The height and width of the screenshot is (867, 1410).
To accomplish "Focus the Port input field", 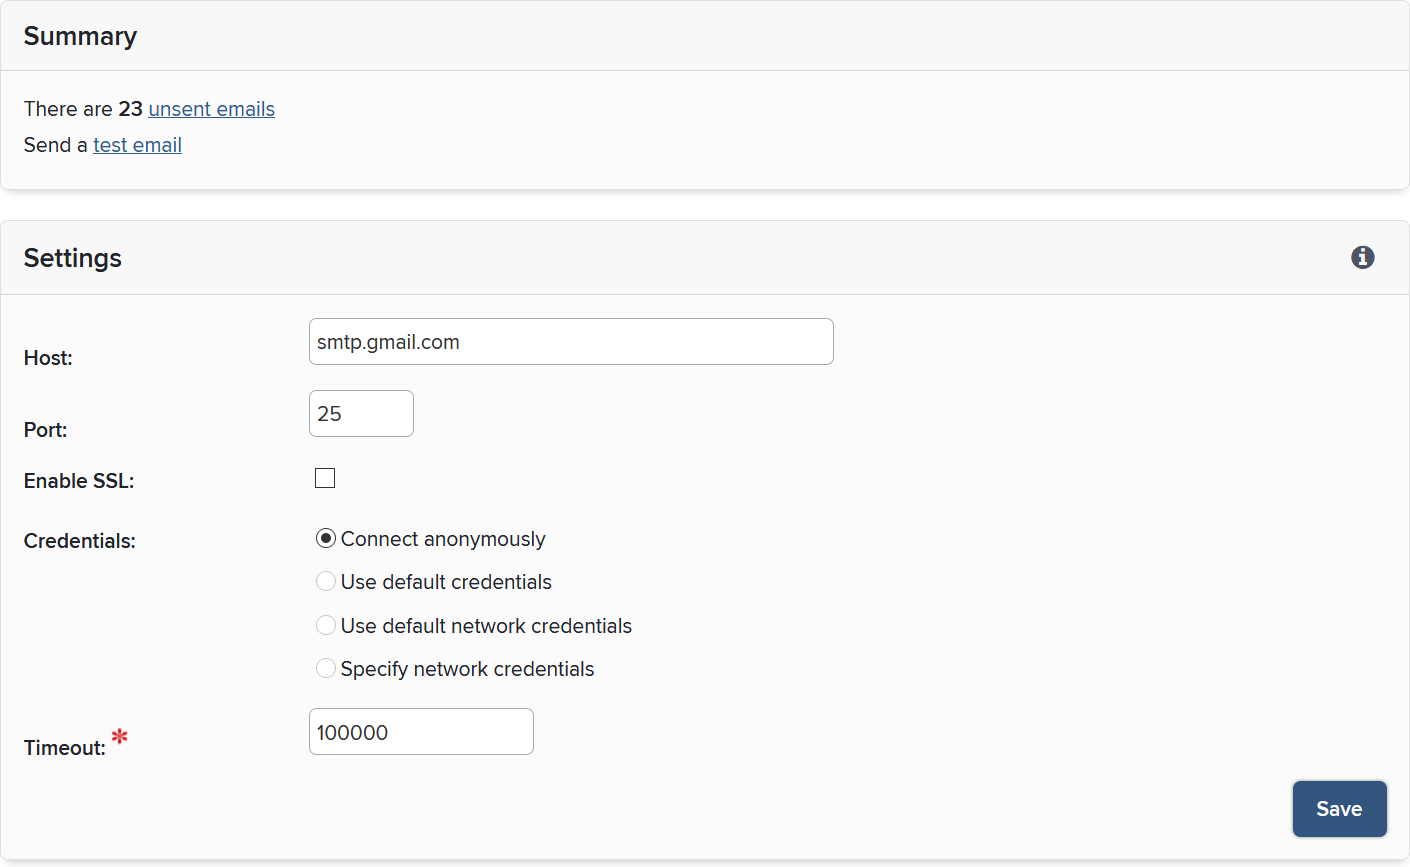I will click(361, 414).
